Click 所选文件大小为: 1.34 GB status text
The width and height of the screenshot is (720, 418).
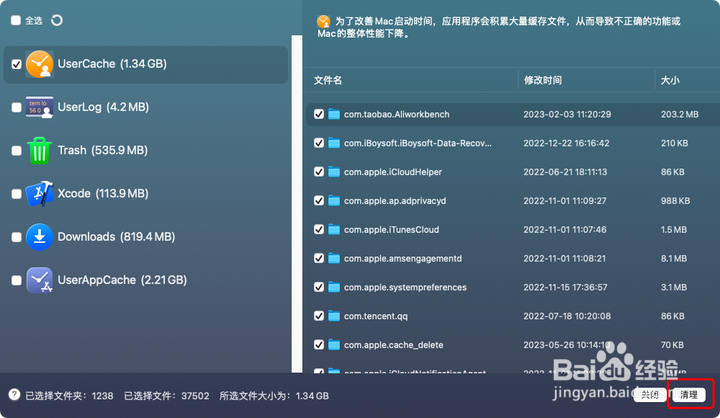click(274, 396)
